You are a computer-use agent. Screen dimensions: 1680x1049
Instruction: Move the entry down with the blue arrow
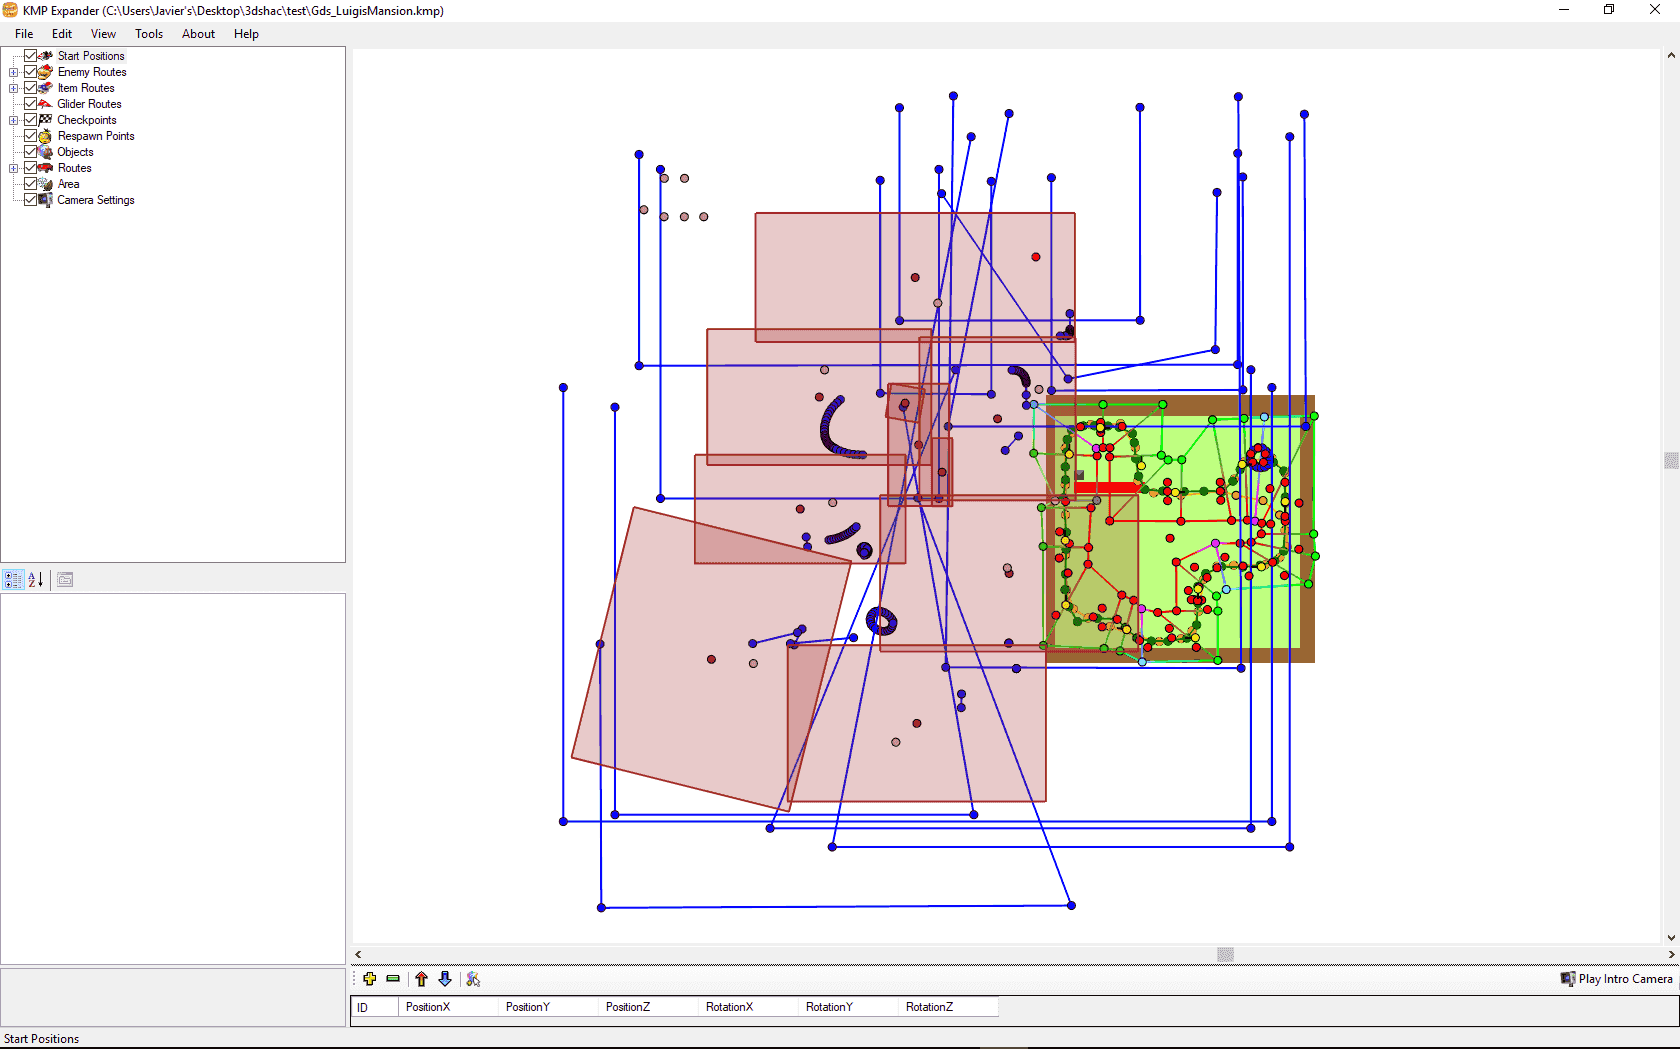coord(445,979)
